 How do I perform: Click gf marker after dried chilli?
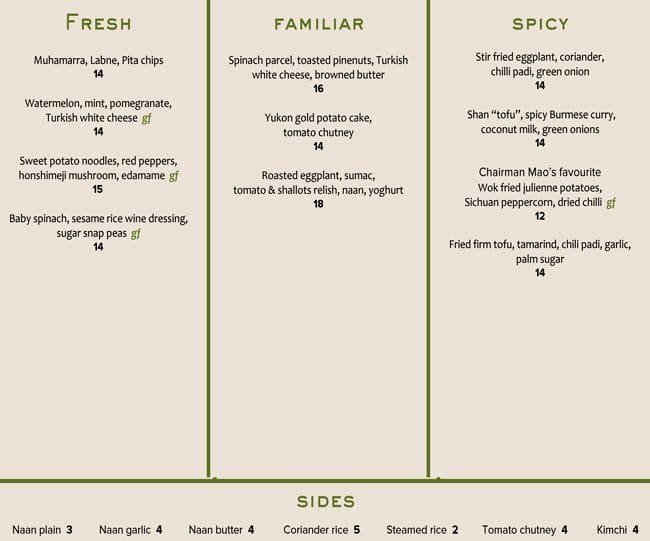611,203
